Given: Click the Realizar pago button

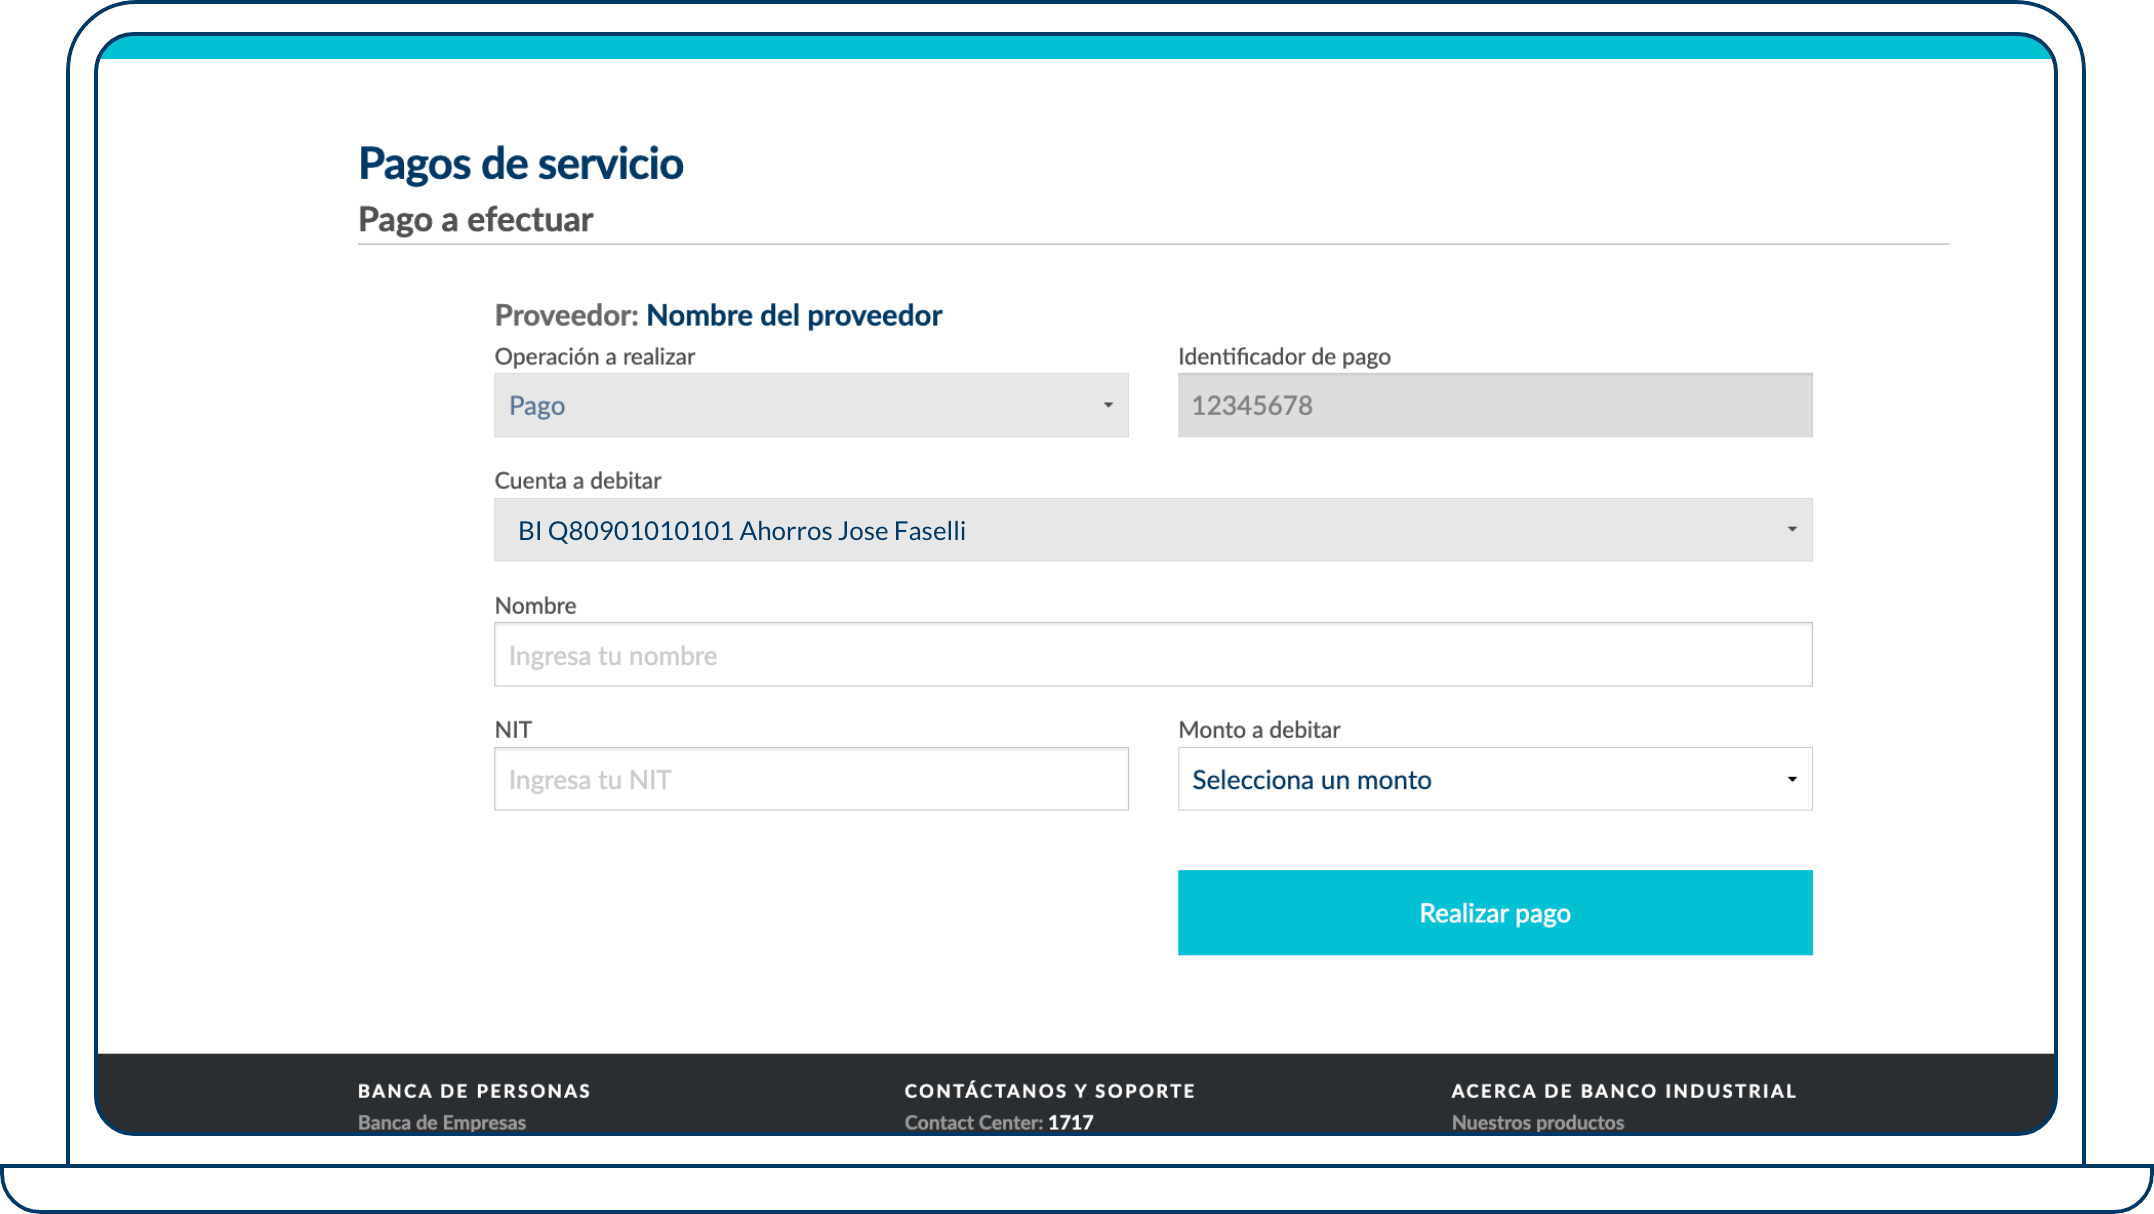Looking at the screenshot, I should (1496, 912).
